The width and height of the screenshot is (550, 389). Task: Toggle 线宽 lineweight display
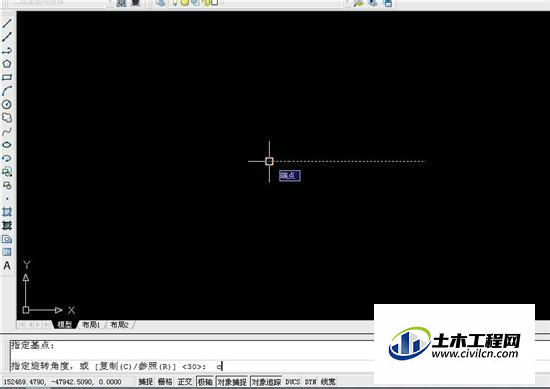(x=328, y=381)
